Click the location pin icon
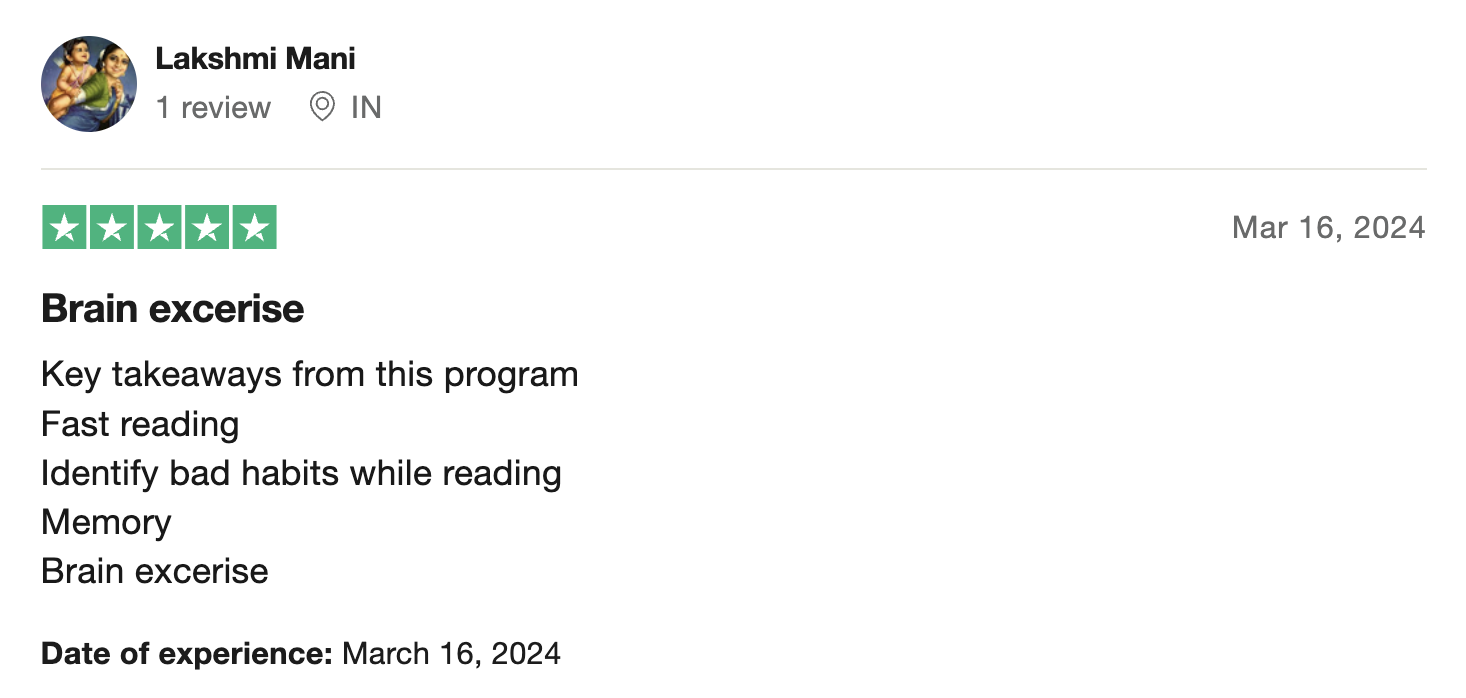Screen dimensions: 1466x698 [322, 107]
